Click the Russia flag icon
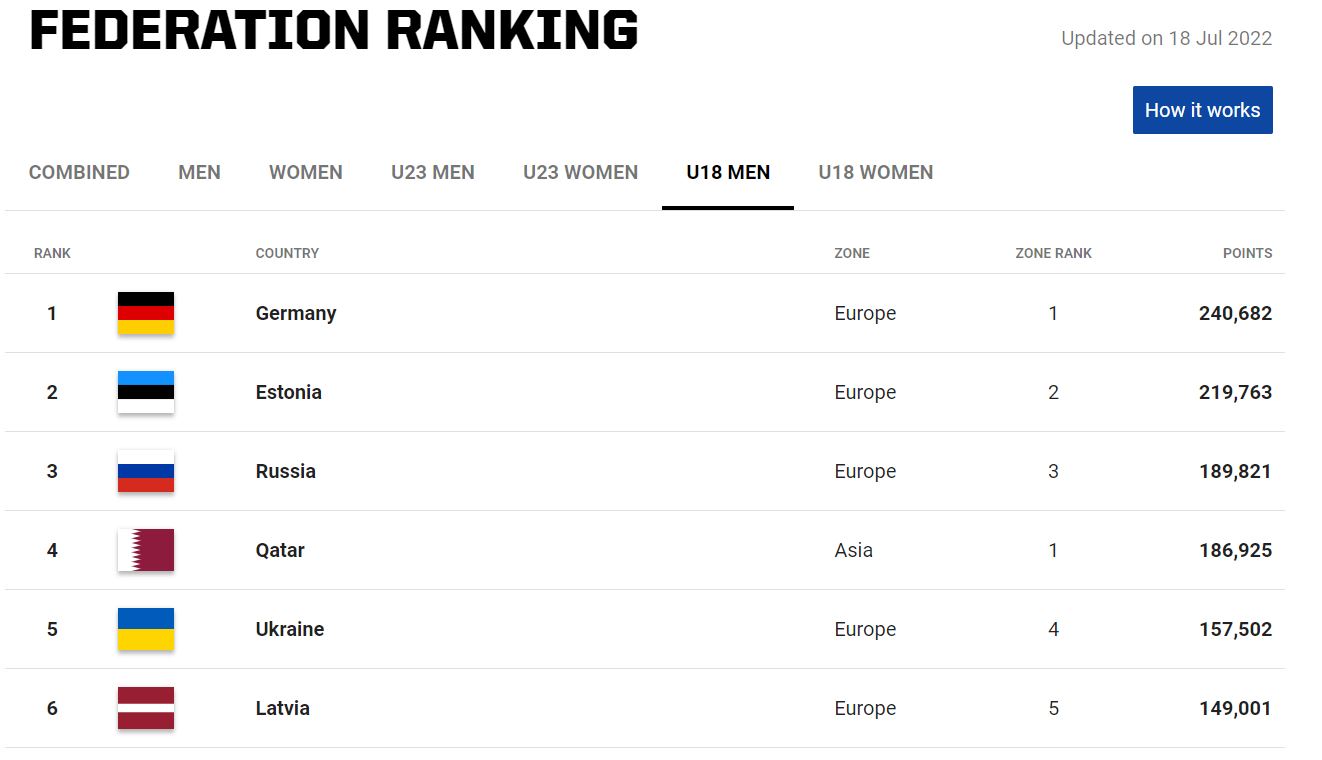The width and height of the screenshot is (1322, 760). click(146, 471)
